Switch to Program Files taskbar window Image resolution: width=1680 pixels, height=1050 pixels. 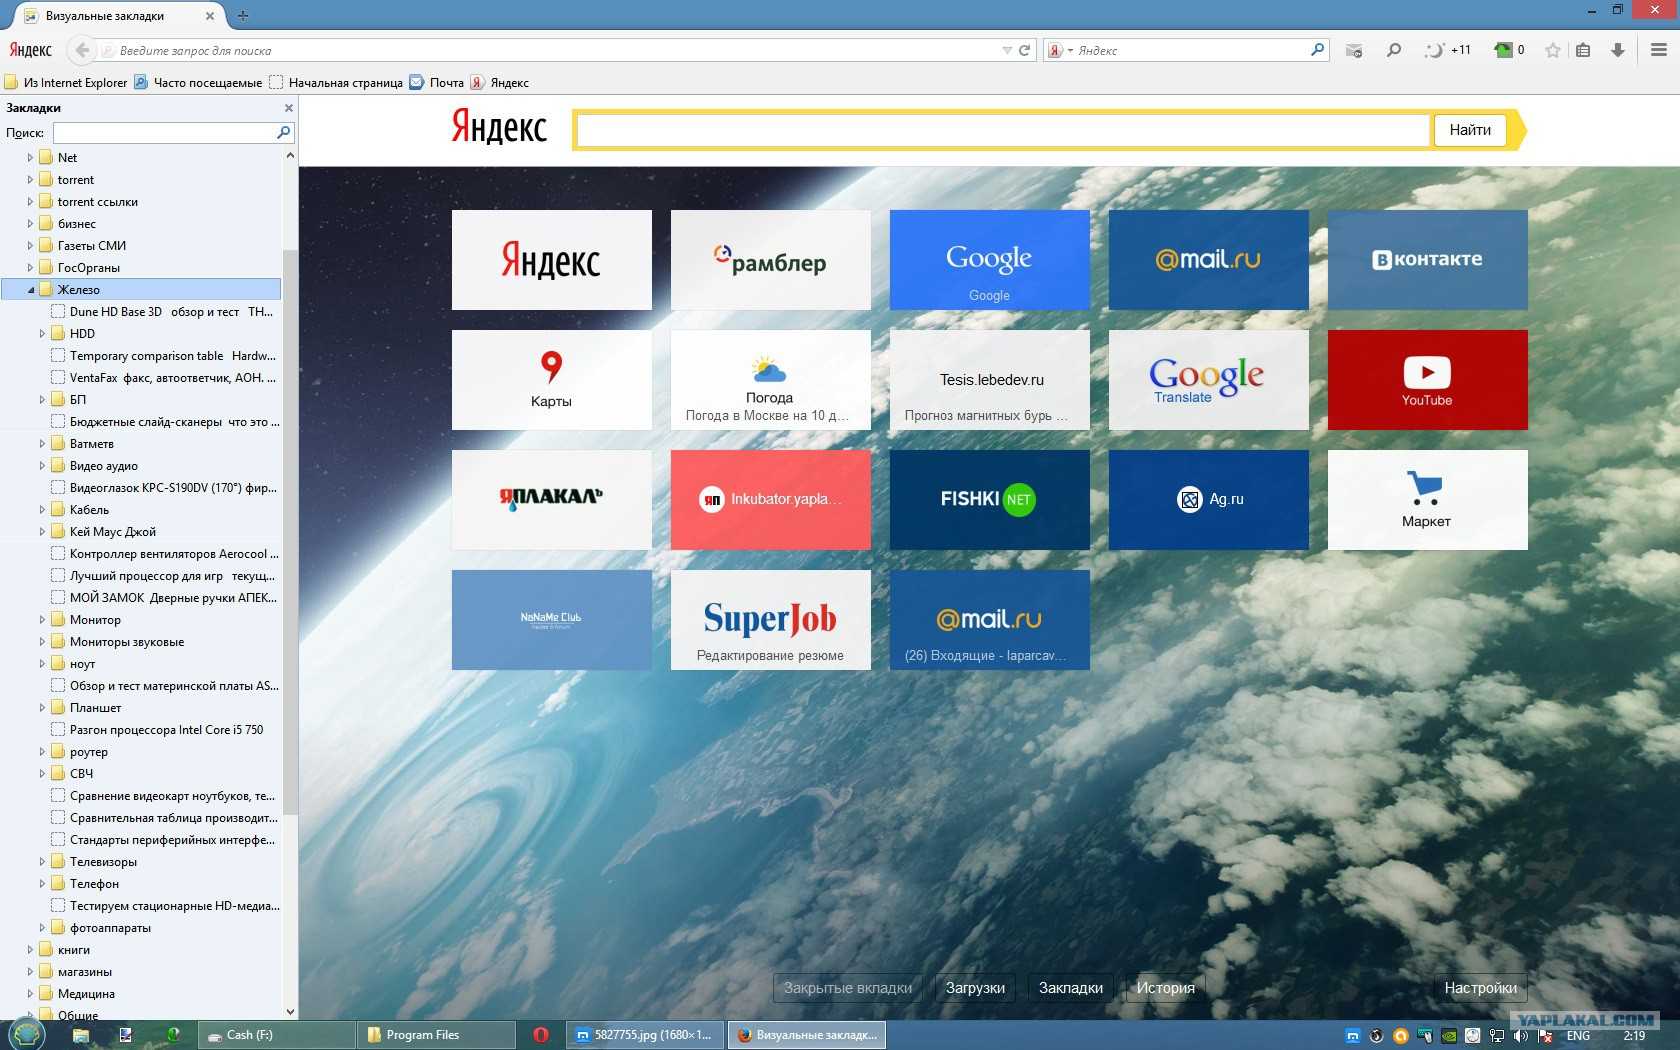pos(435,1035)
